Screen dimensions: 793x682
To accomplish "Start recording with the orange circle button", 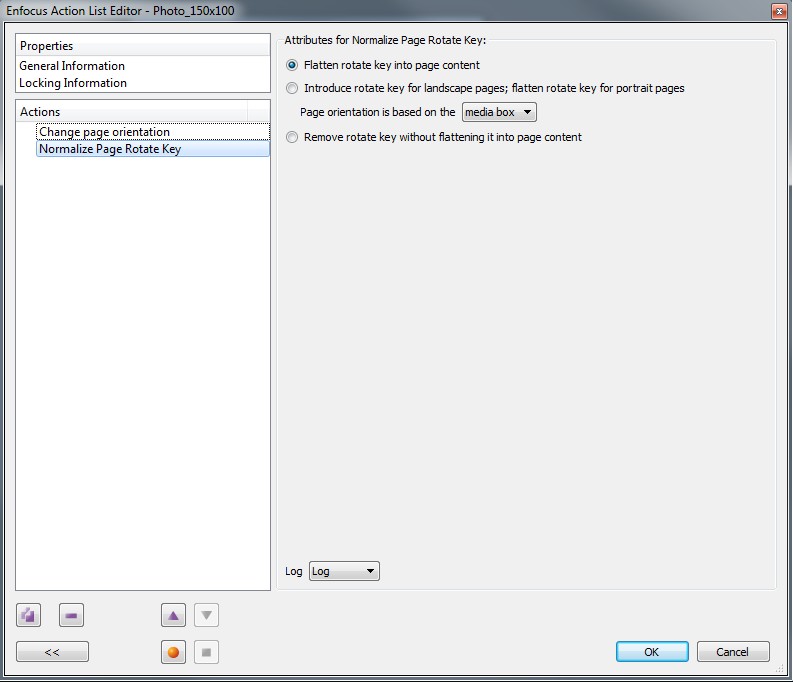I will tap(173, 652).
